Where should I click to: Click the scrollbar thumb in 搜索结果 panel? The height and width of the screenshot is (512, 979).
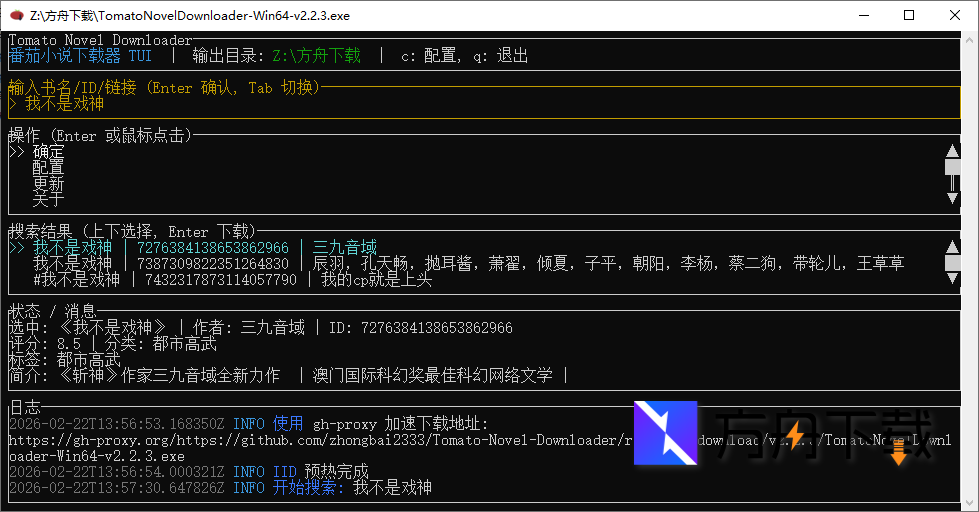tap(952, 263)
